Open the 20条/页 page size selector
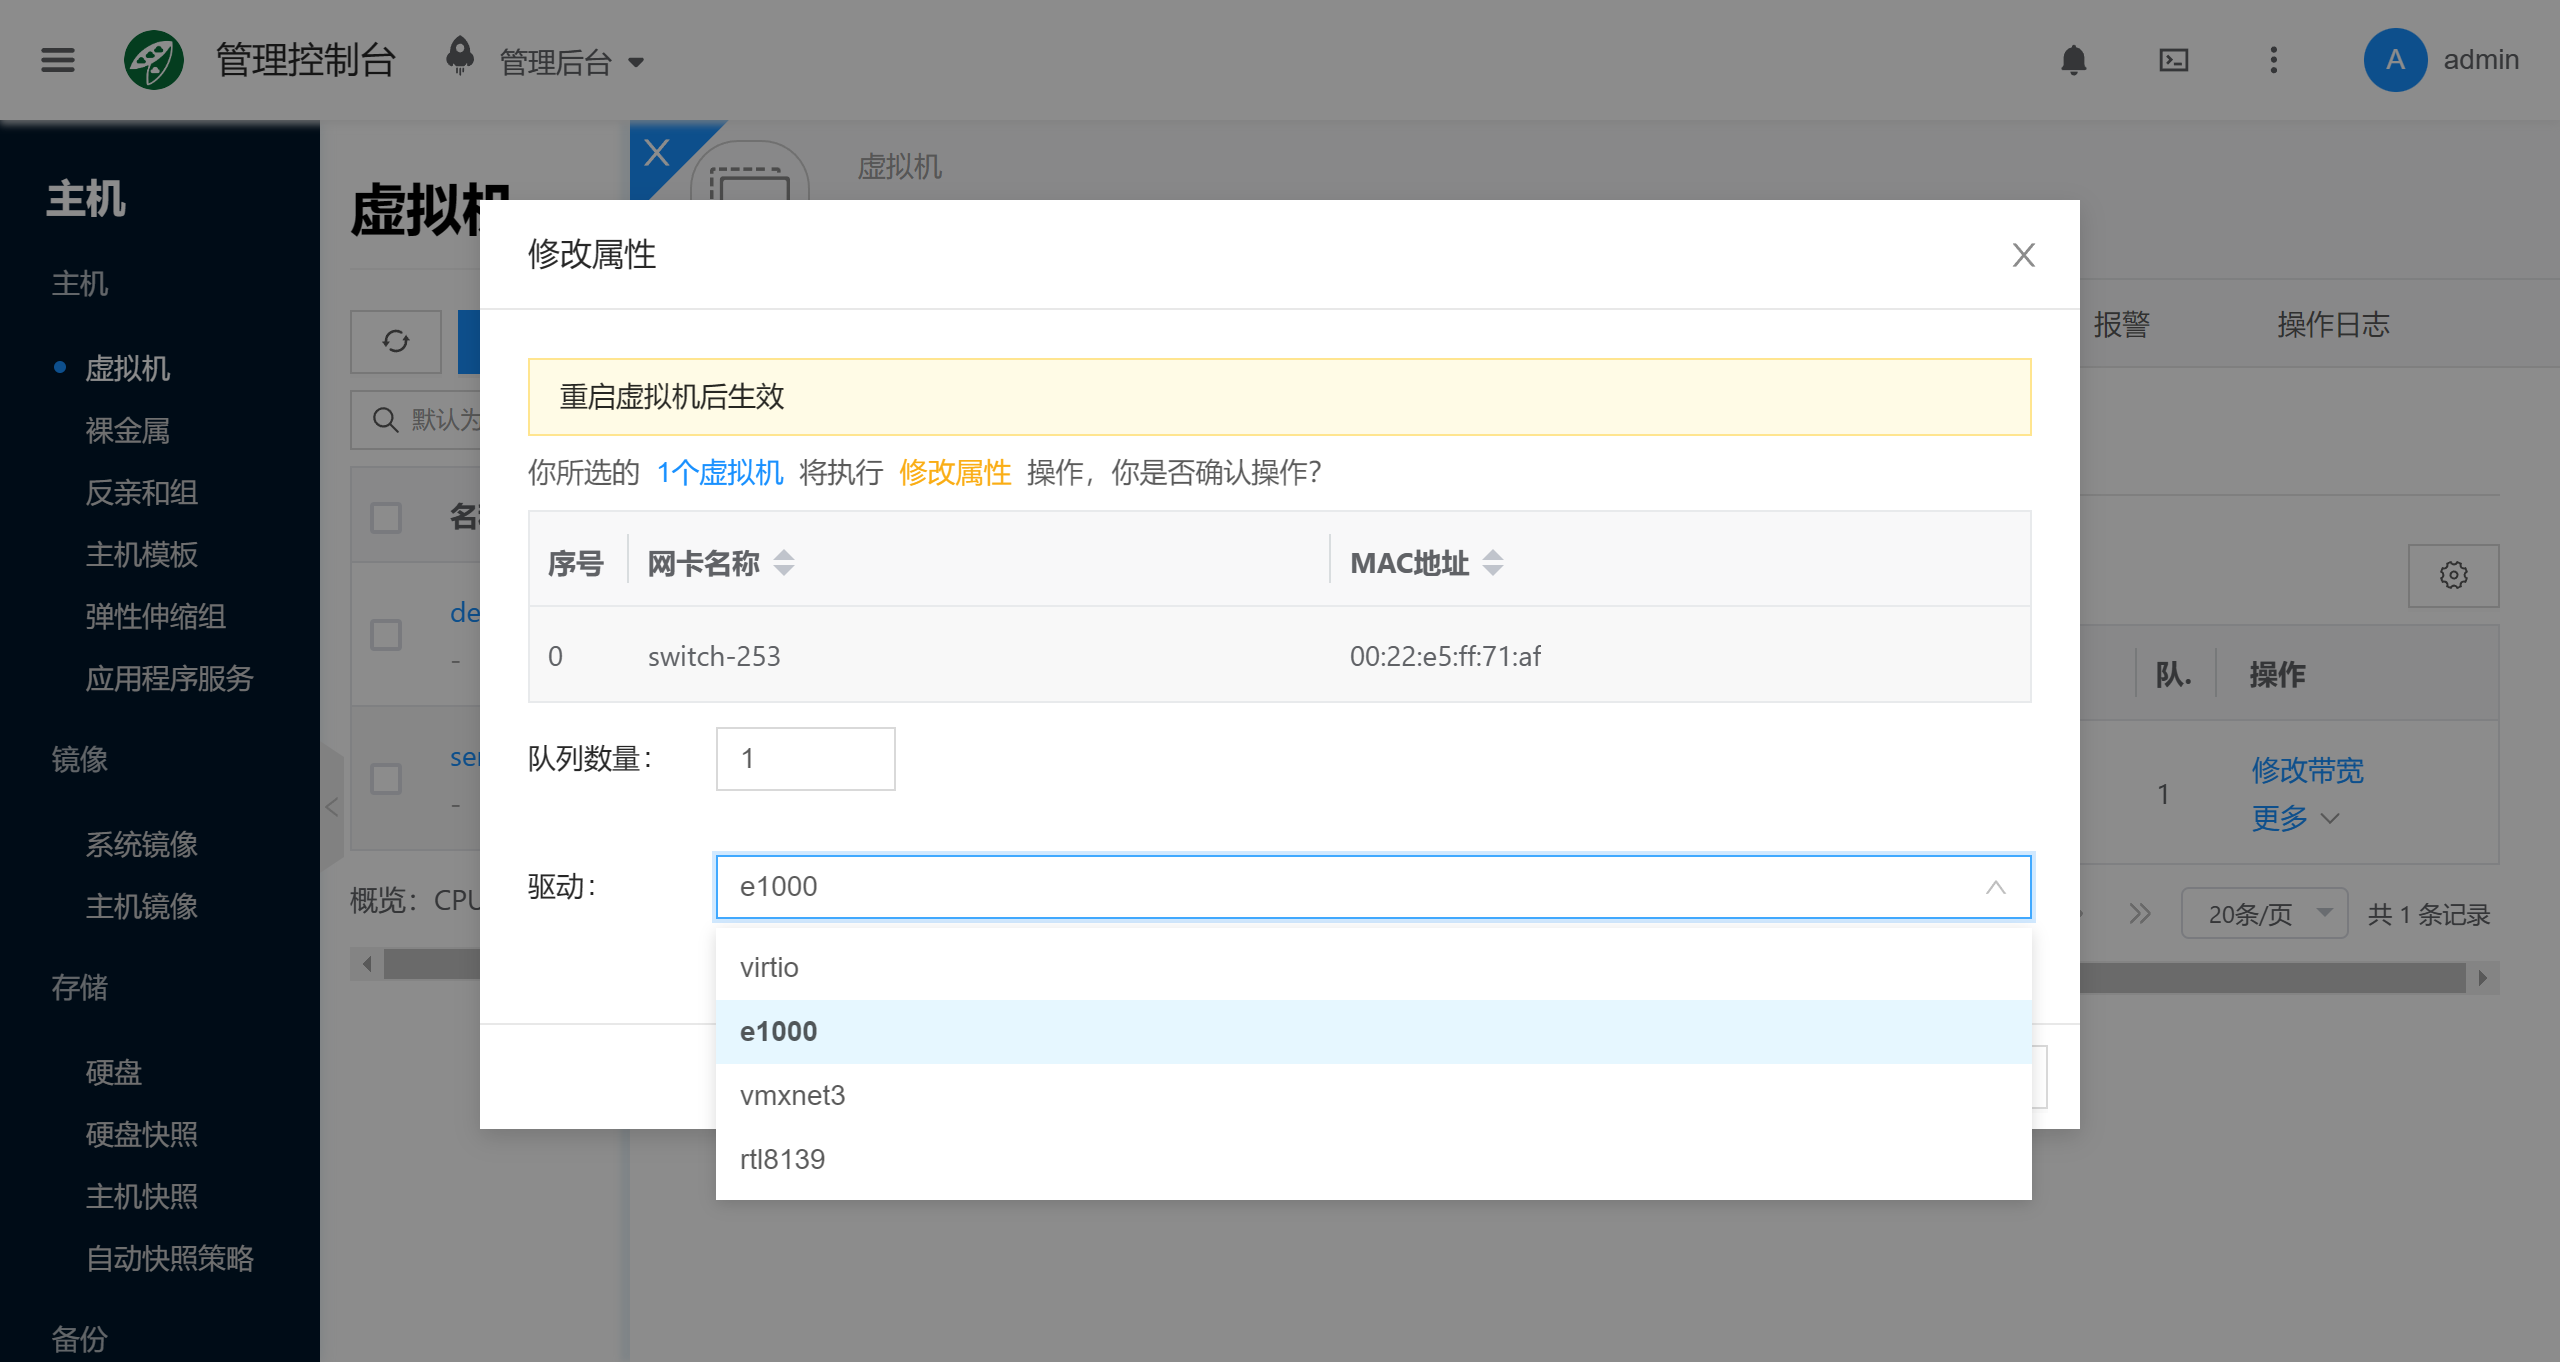 (x=2265, y=914)
